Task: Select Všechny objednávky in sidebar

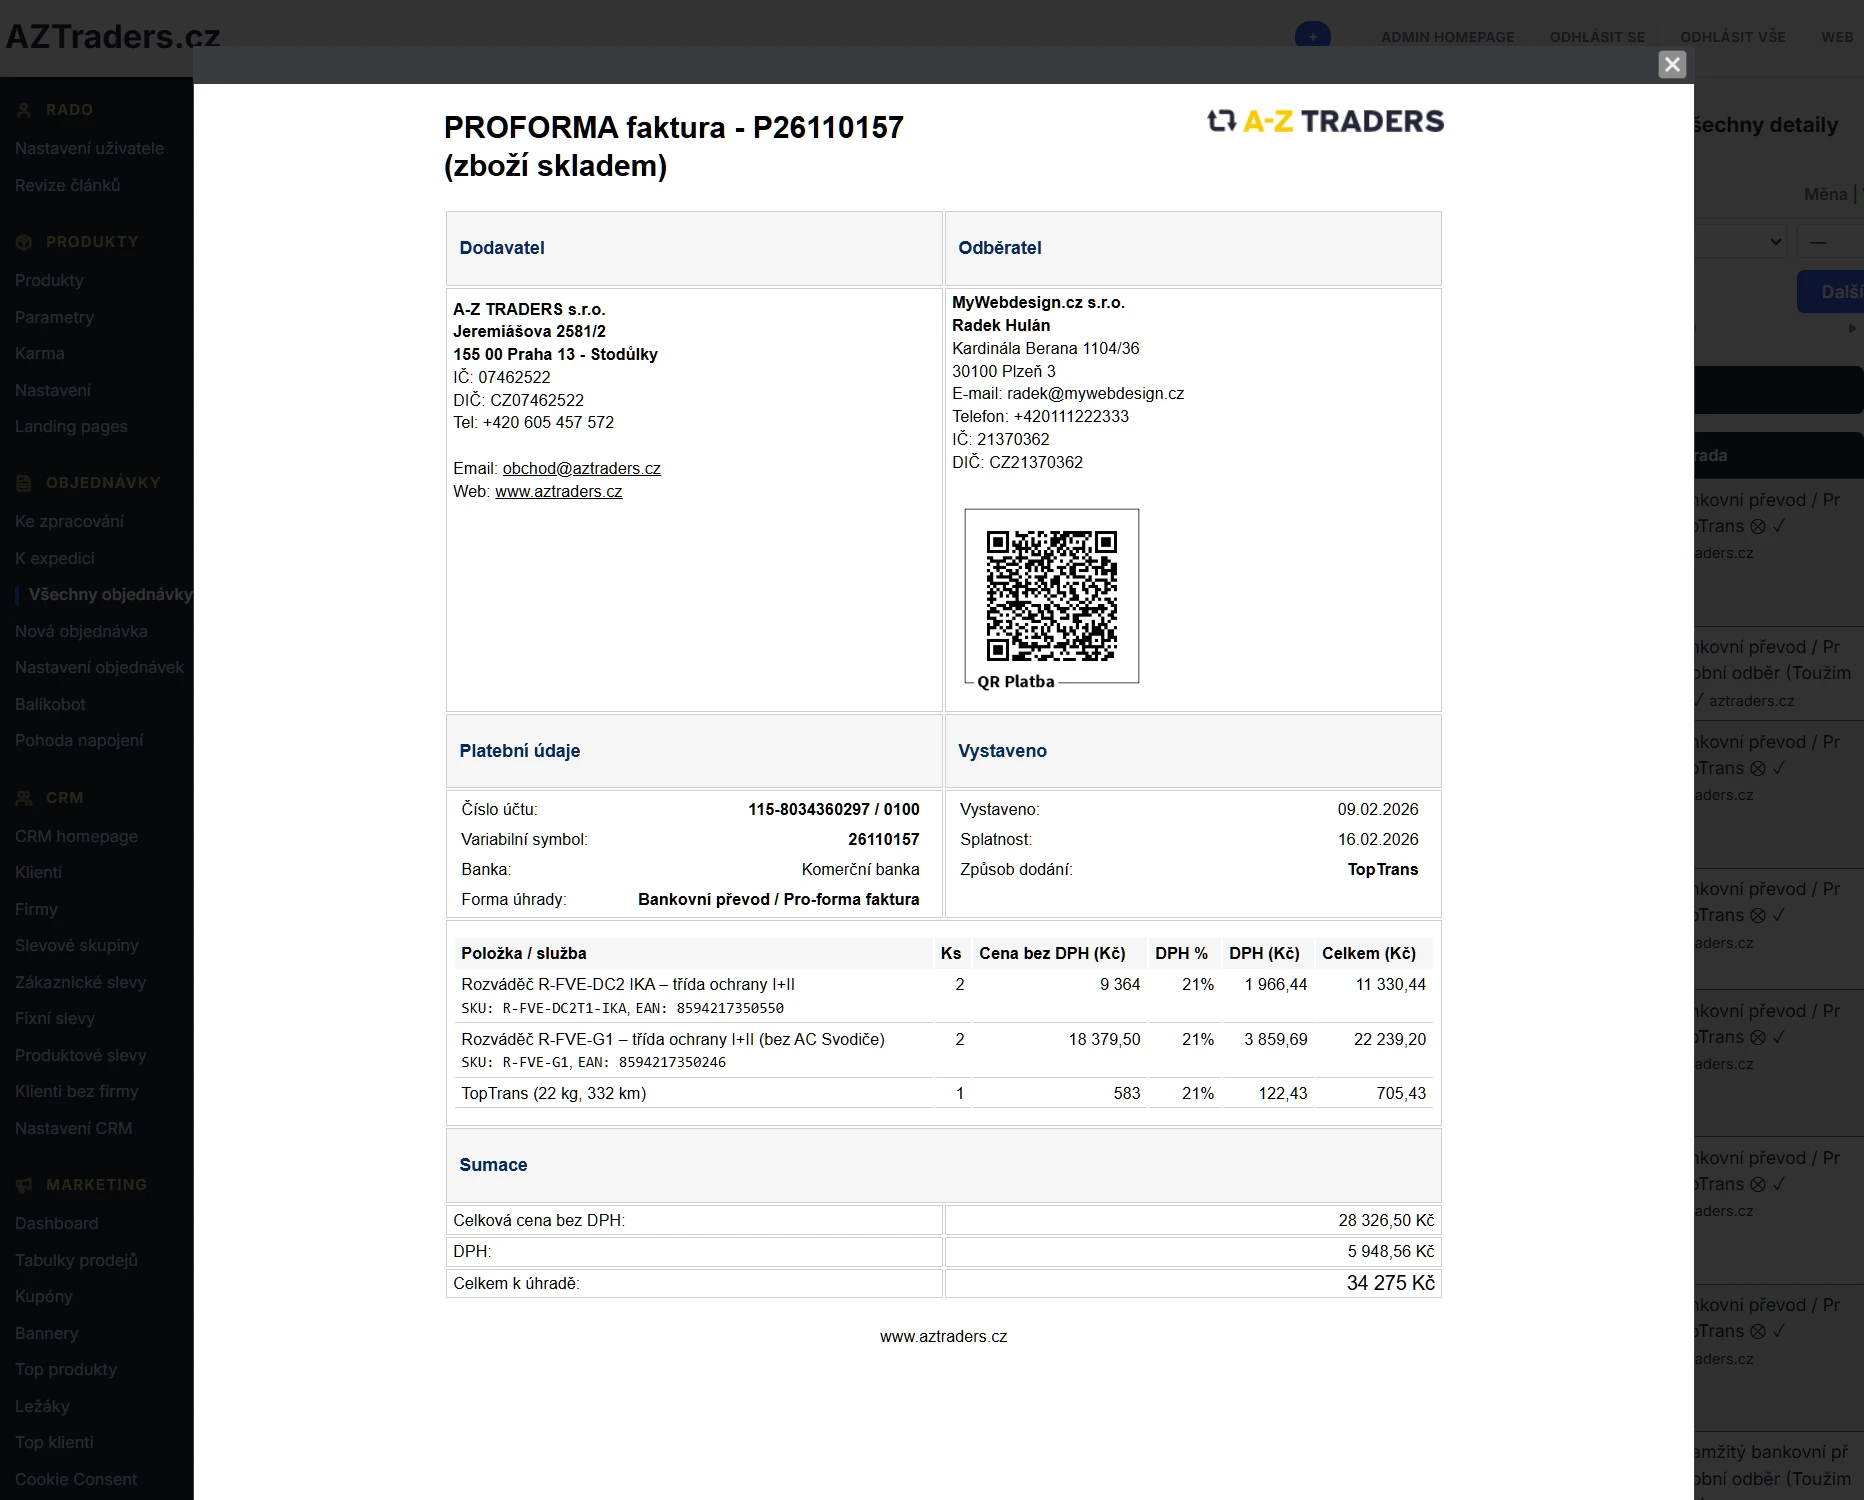Action: point(110,594)
